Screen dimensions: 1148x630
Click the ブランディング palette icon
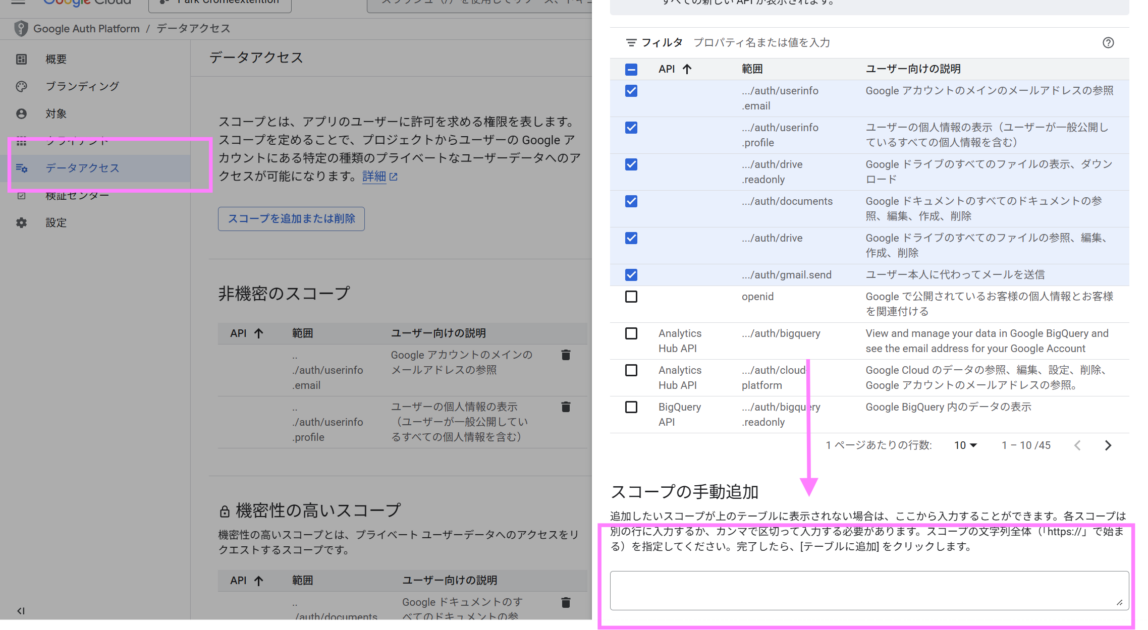pos(22,87)
